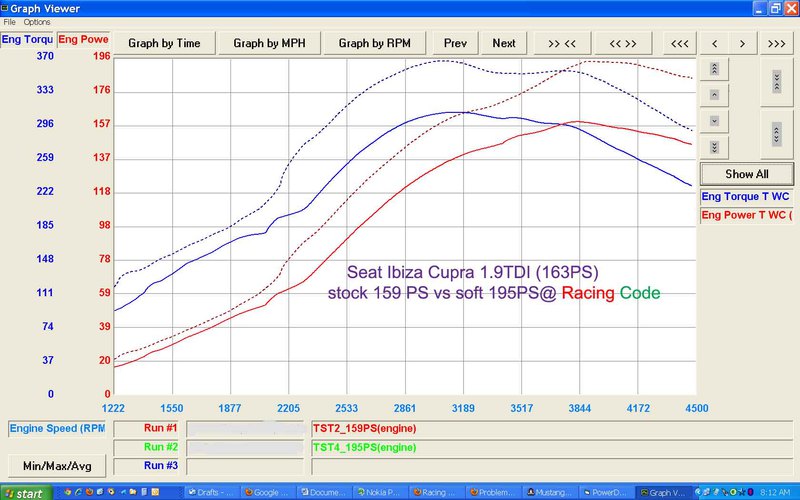Click the >> << horizontal compress button
Screen dimensions: 800x500
[x=562, y=43]
